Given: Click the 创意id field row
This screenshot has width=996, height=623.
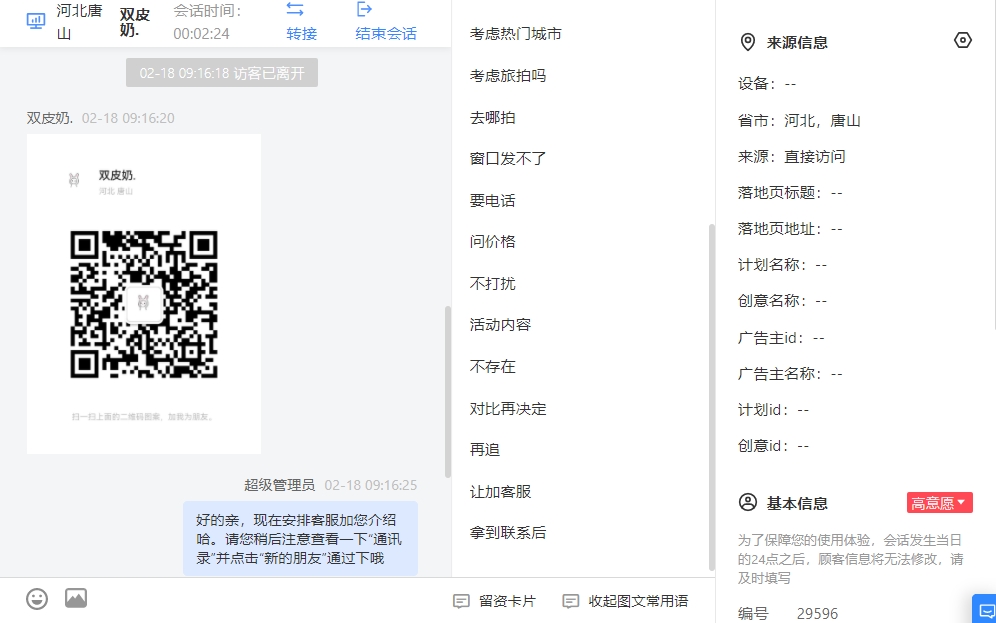Looking at the screenshot, I should point(773,446).
